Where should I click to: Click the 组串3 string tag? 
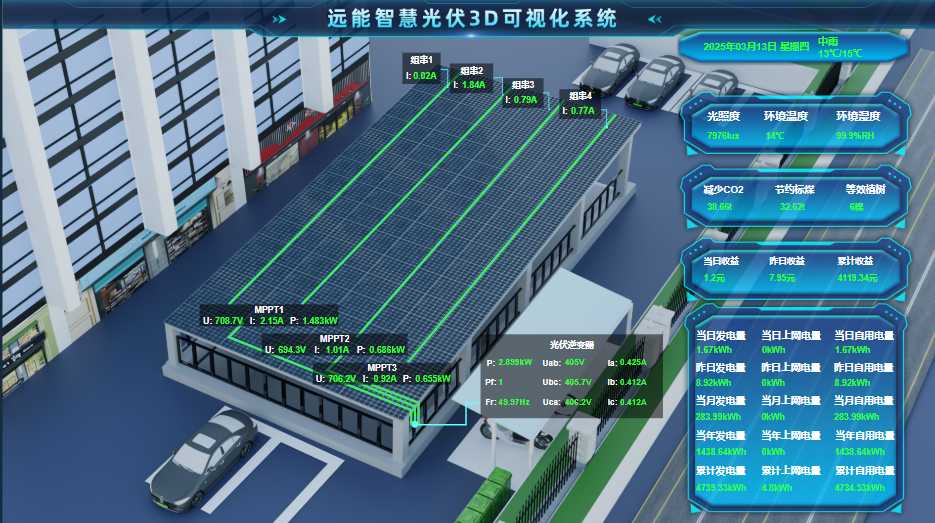(x=522, y=92)
